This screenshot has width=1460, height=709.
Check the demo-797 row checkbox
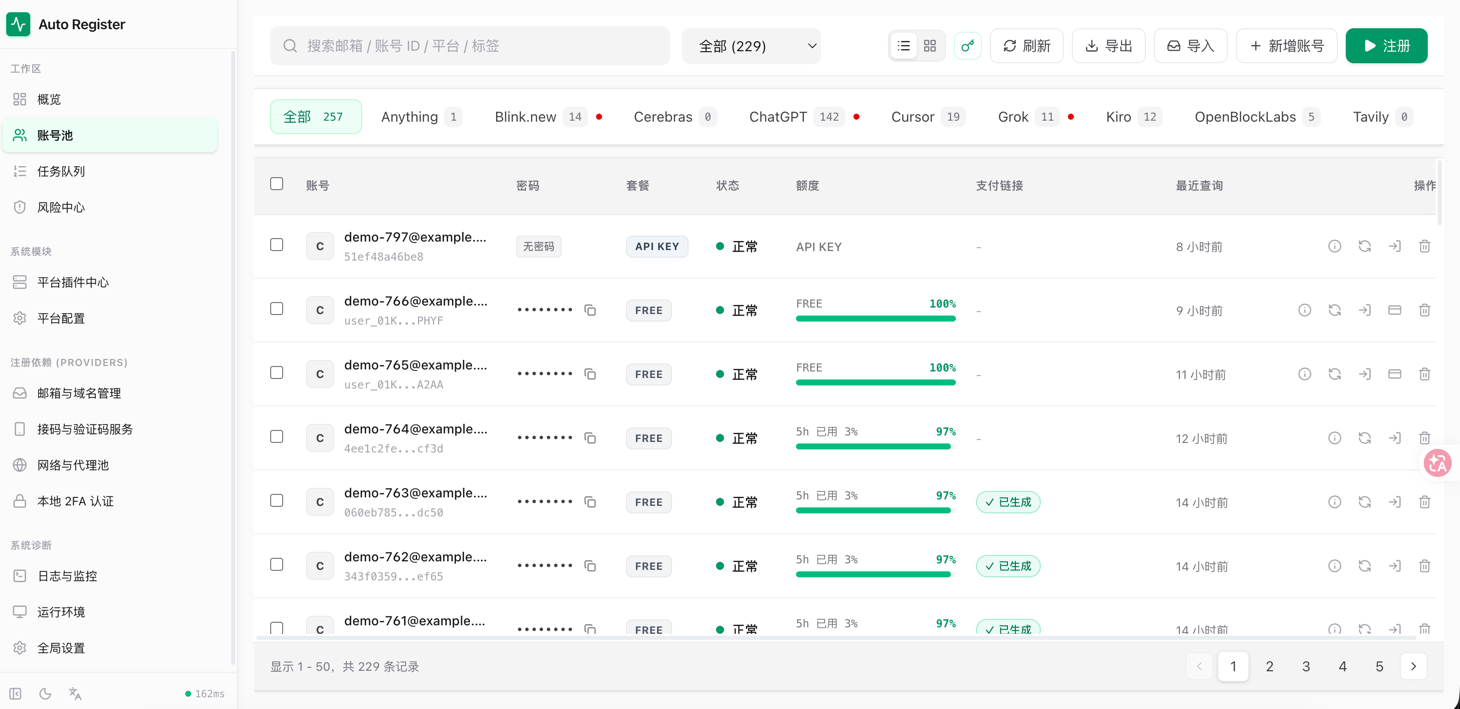coord(277,245)
